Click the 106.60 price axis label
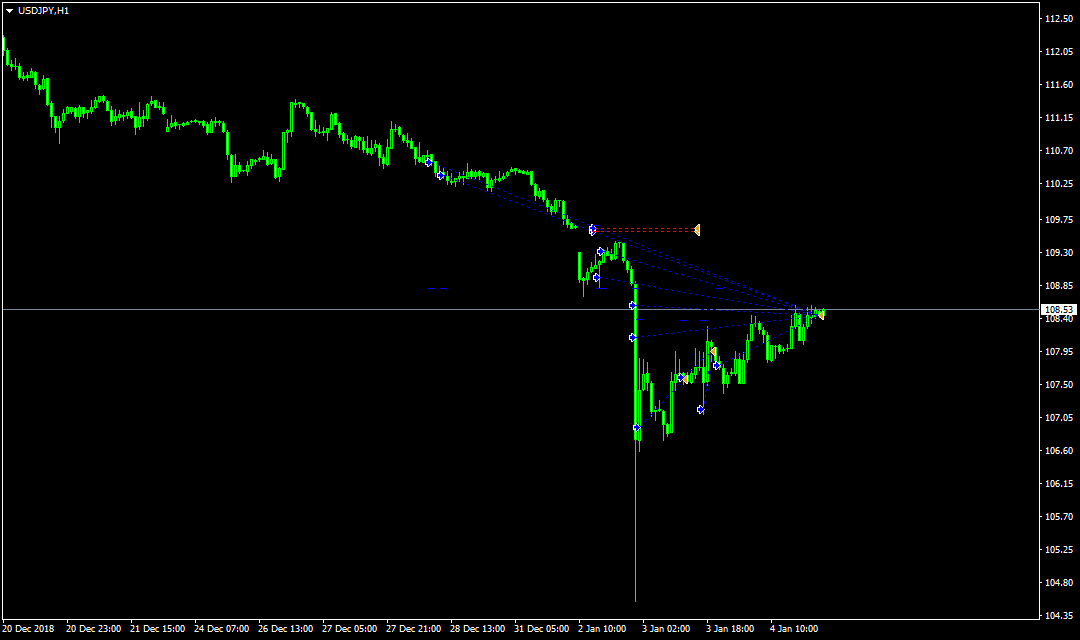This screenshot has width=1080, height=640. (1059, 451)
